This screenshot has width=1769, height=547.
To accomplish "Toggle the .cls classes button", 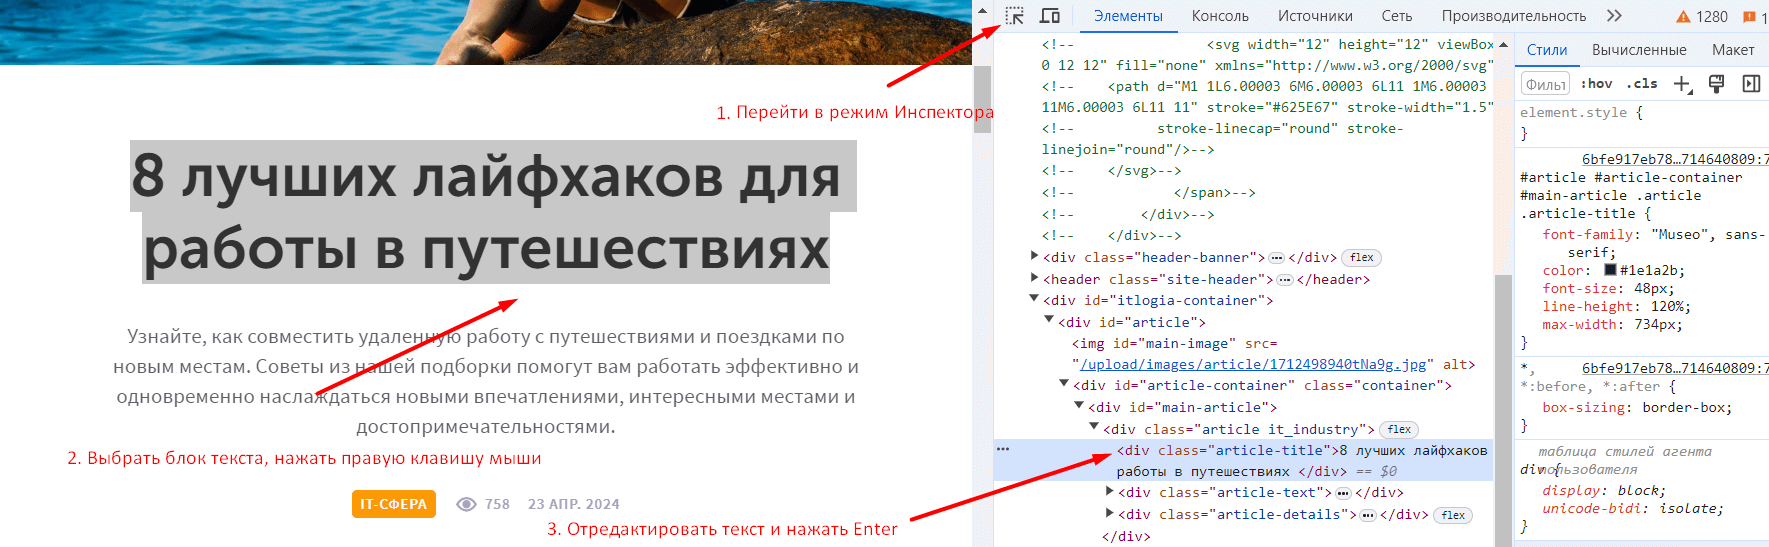I will point(1641,84).
